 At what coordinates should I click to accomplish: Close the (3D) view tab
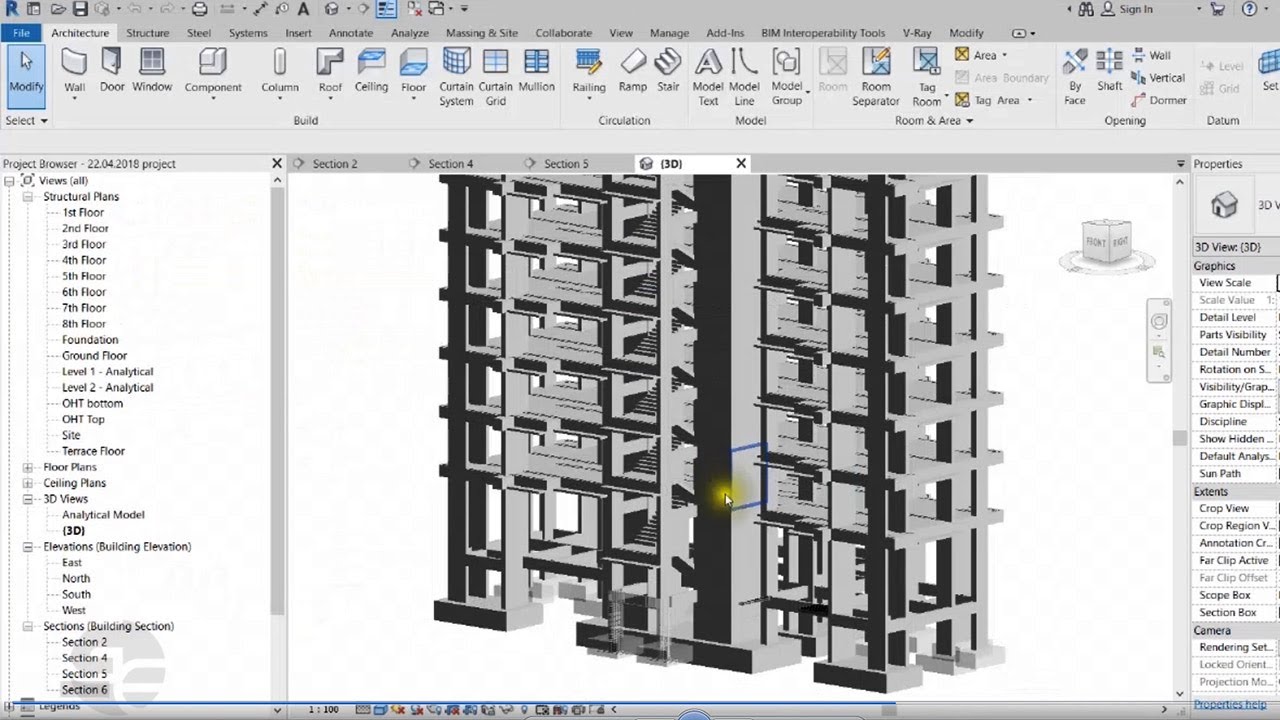click(x=741, y=163)
